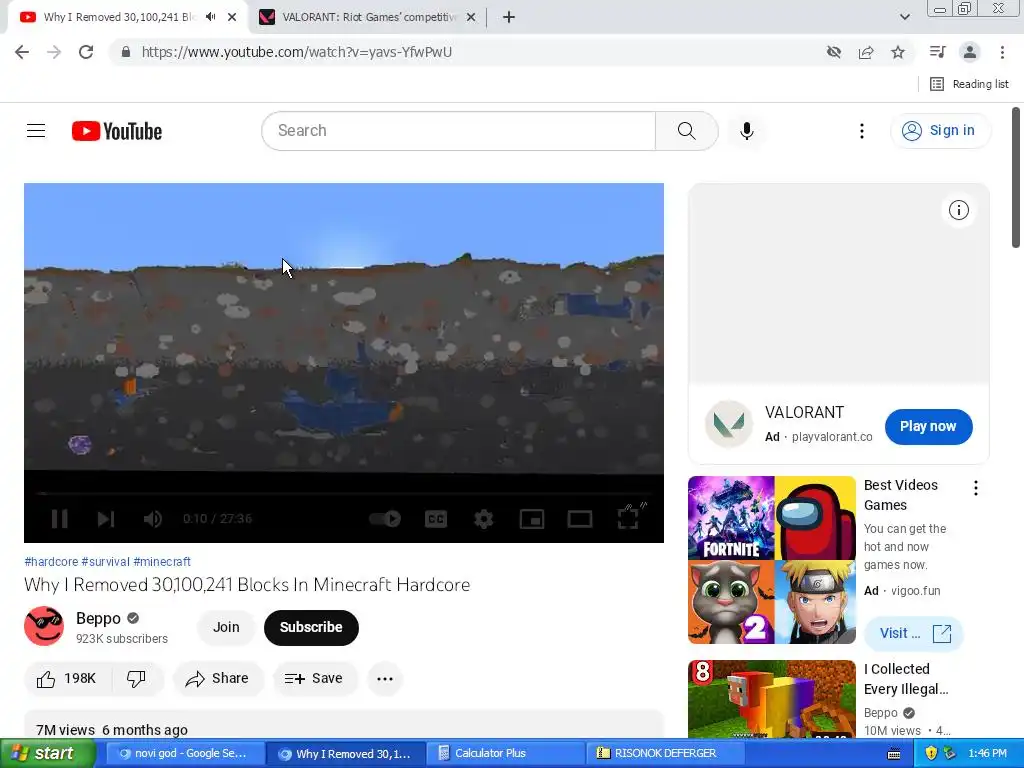Go forward in browser
Viewport: 1024px width, 768px height.
[x=54, y=52]
